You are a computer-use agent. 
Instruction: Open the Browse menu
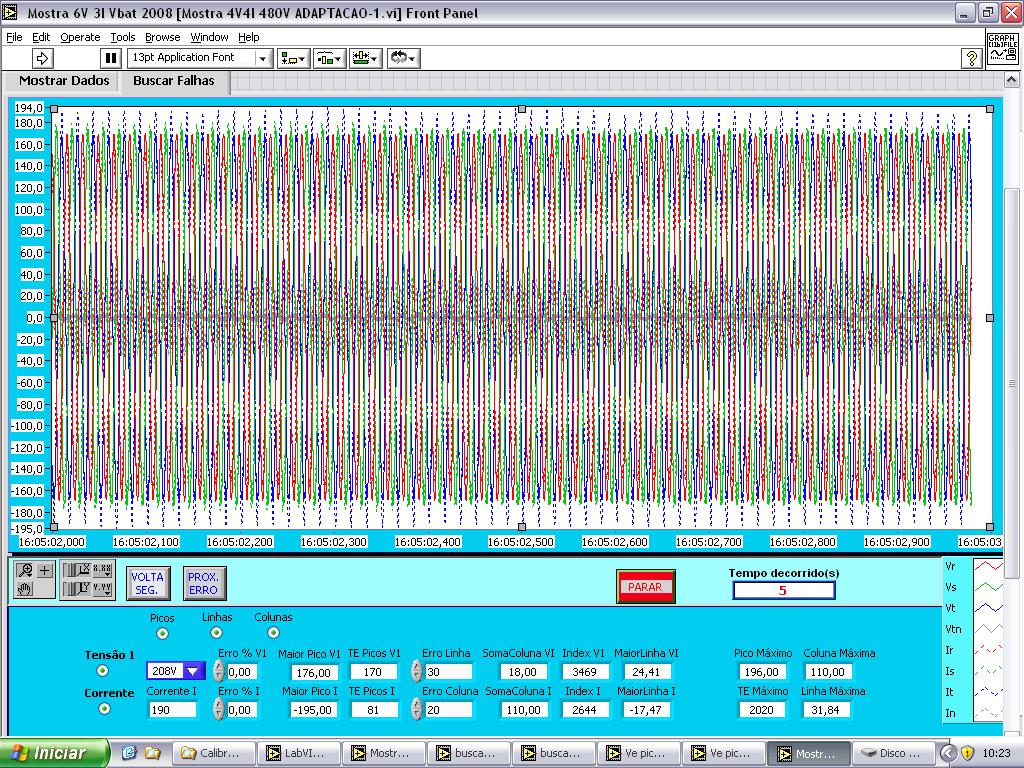coord(163,37)
